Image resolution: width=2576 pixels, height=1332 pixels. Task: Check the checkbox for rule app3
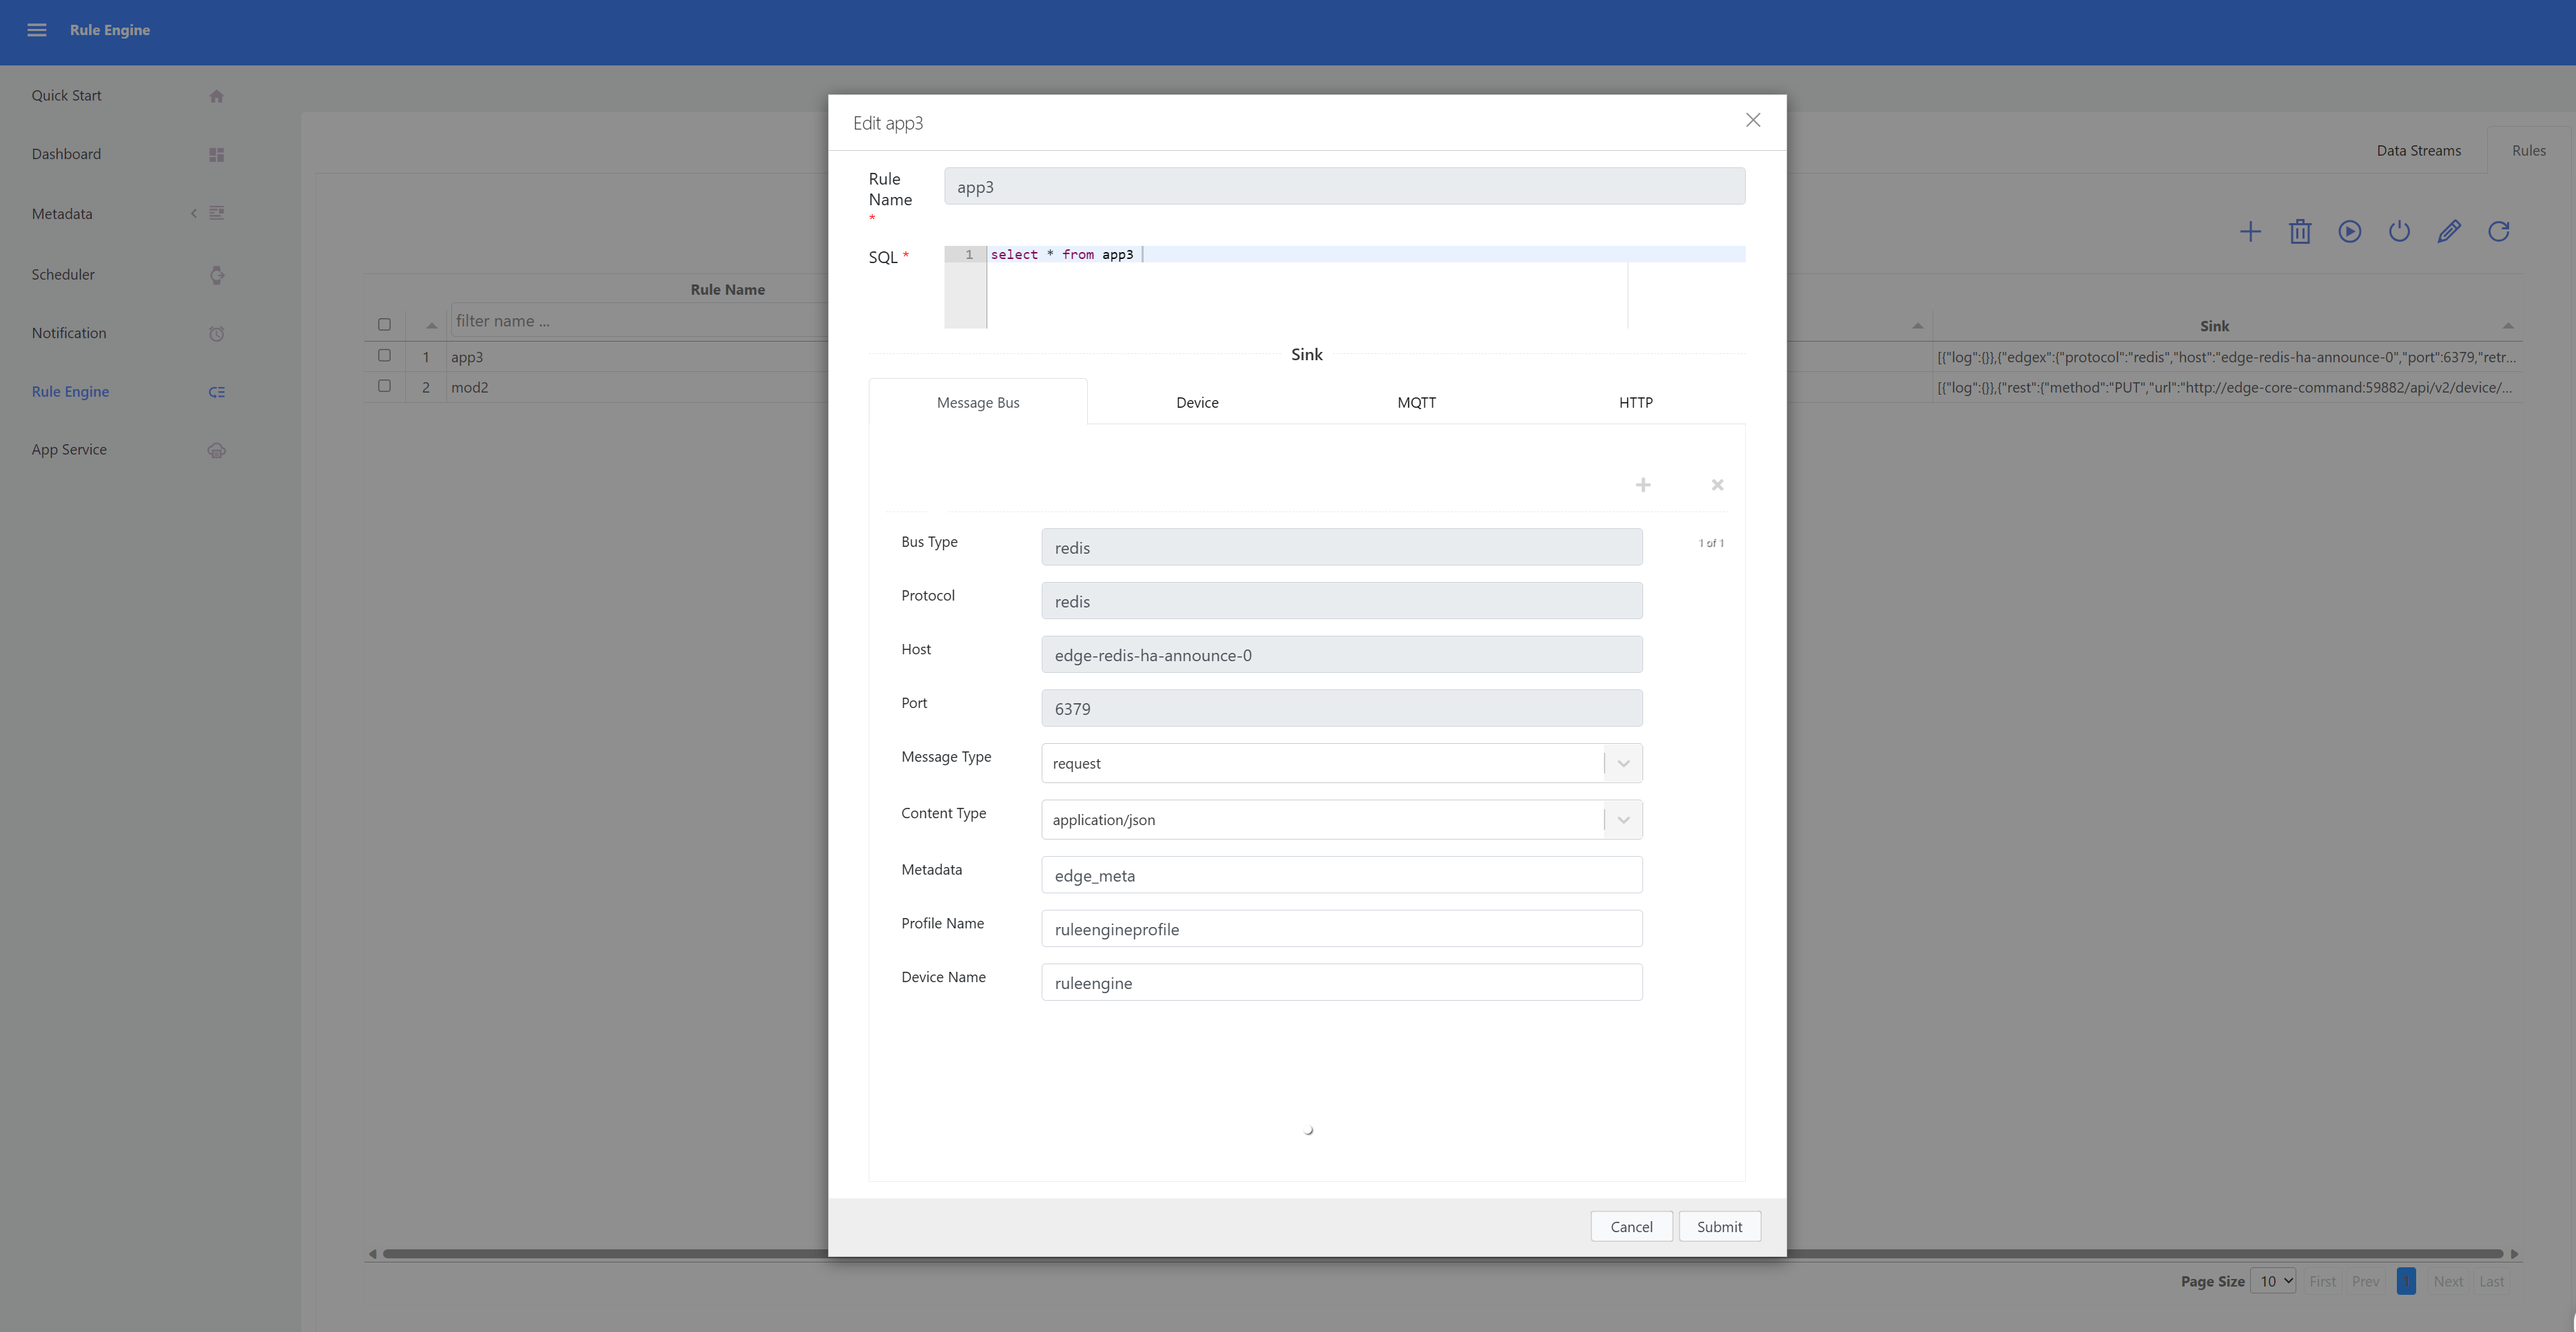point(384,355)
